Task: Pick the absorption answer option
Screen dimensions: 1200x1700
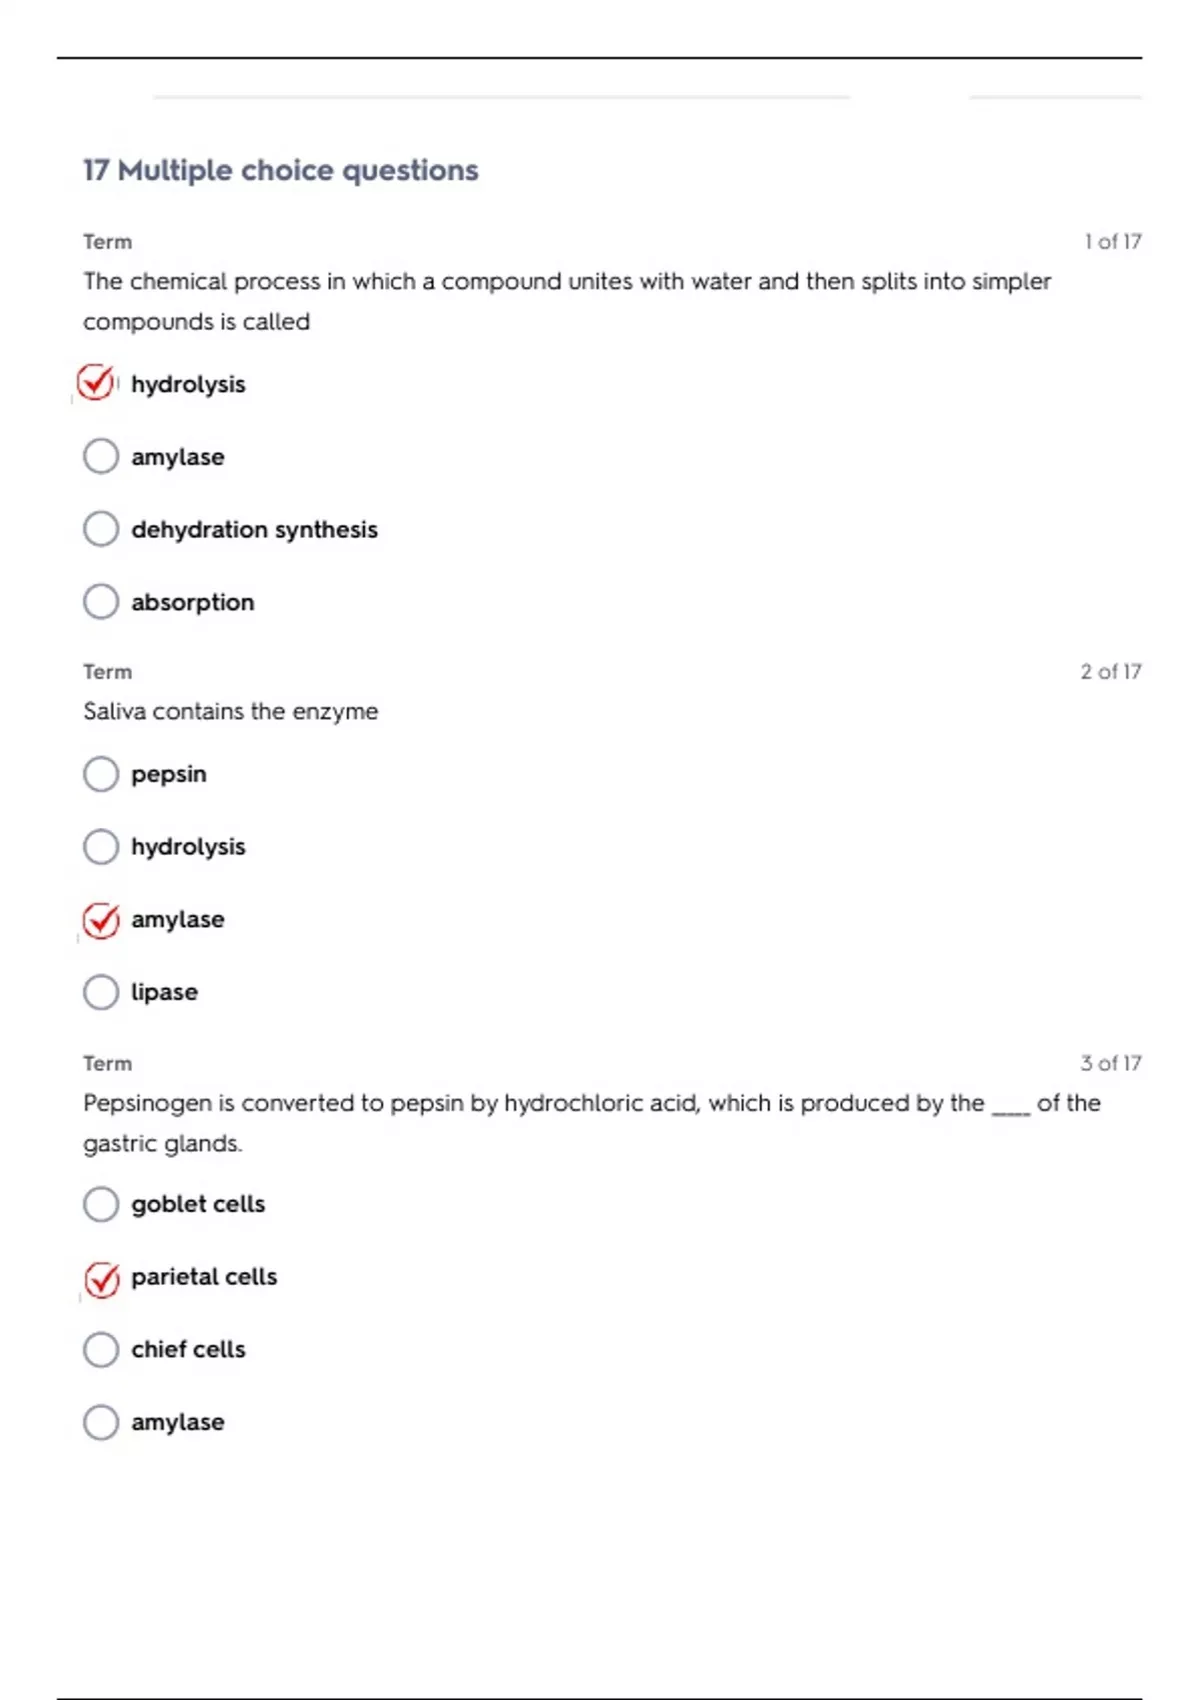Action: pyautogui.click(x=101, y=602)
